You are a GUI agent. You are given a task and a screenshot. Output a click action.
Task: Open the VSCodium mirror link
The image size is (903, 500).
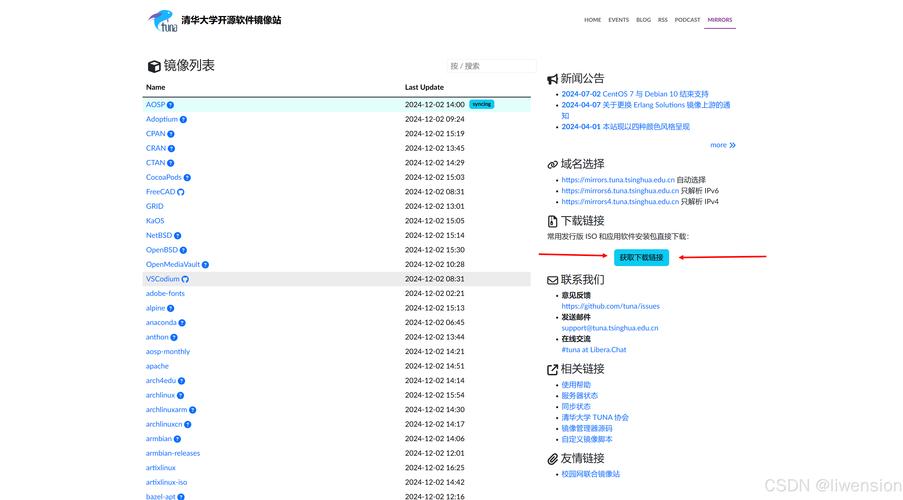click(x=162, y=279)
